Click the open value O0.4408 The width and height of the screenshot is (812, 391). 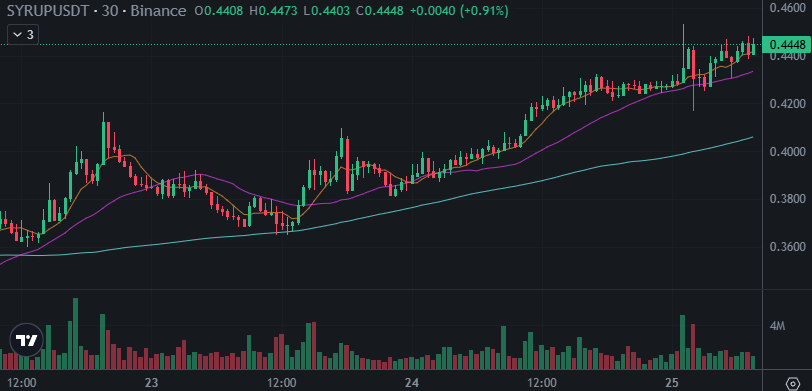[x=219, y=10]
